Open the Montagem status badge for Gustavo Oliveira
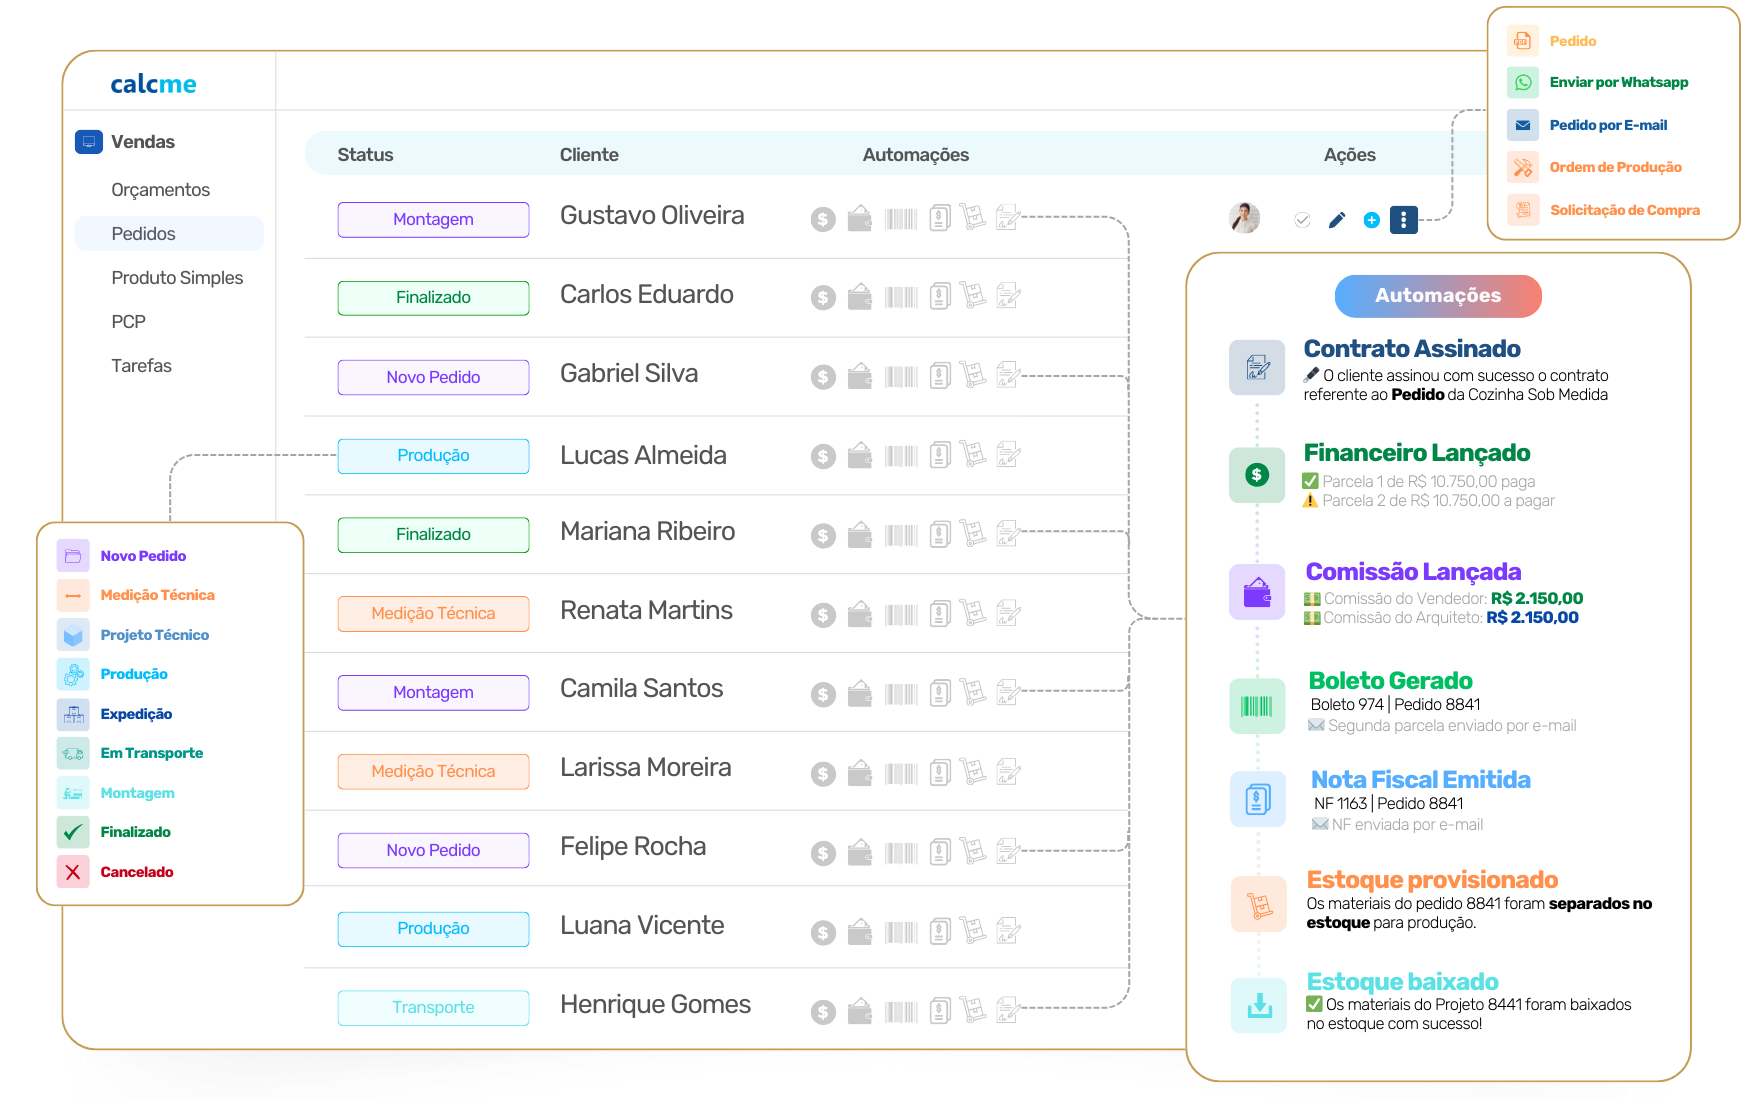Screen dimensions: 1750x1100 (x=433, y=220)
